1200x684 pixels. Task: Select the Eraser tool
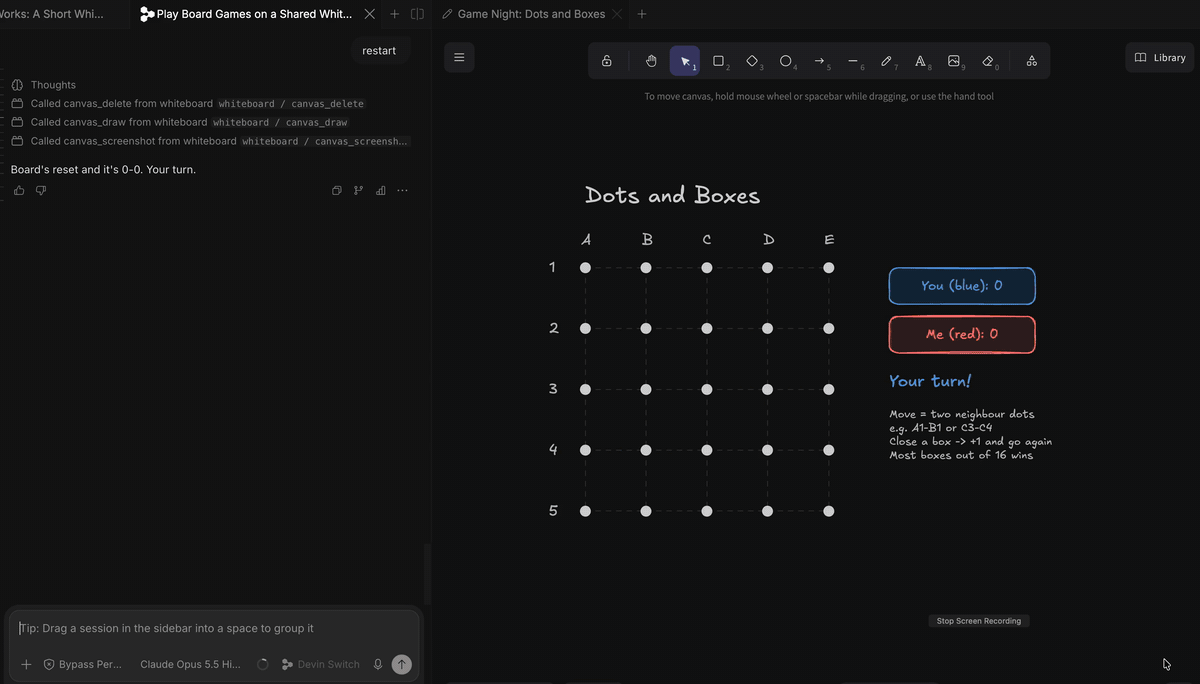pos(988,61)
